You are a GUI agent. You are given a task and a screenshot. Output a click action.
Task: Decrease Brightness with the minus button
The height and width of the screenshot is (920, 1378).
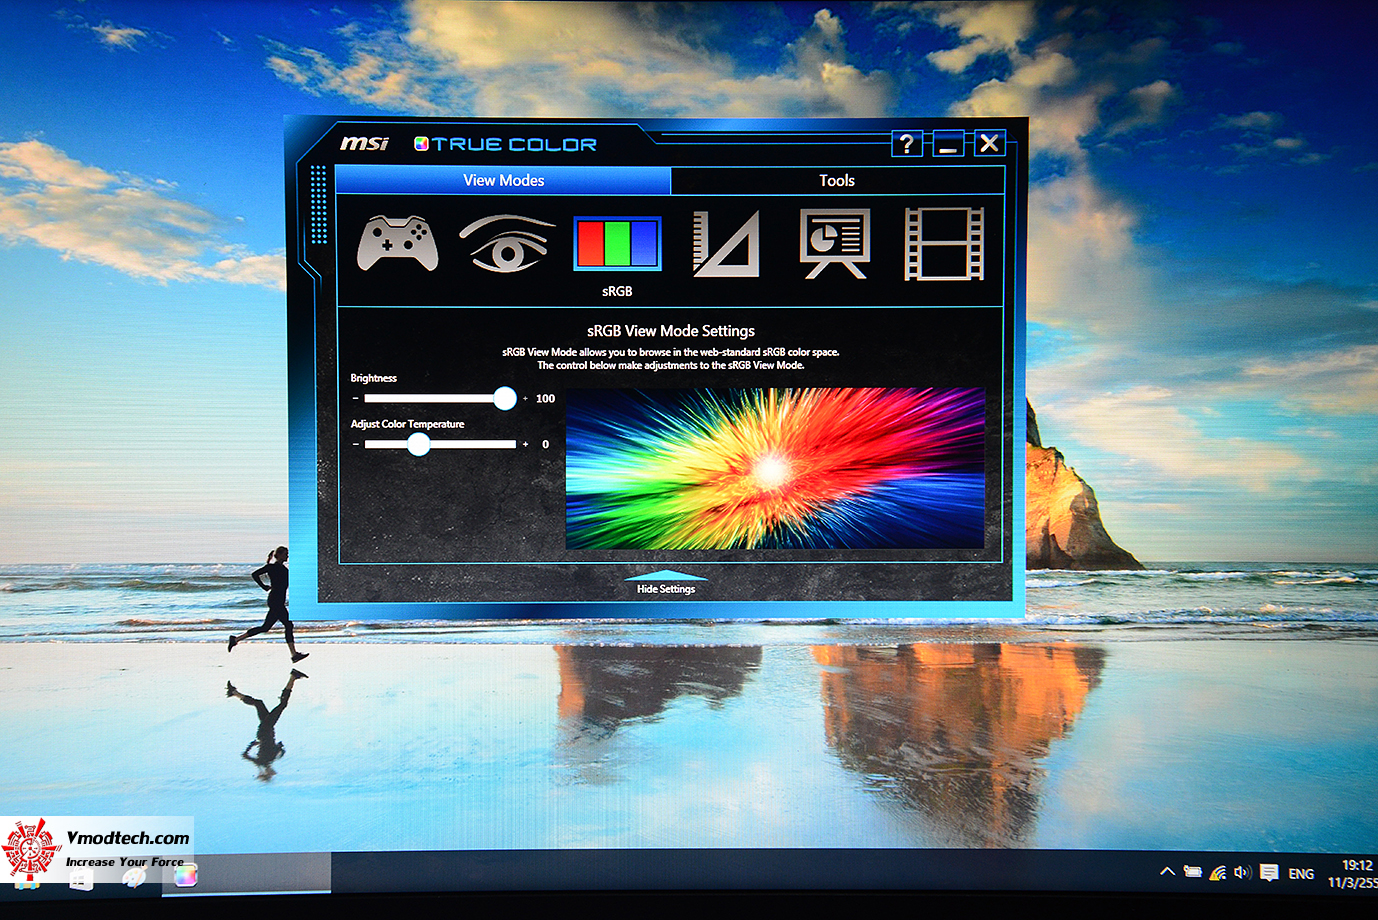[x=355, y=398]
